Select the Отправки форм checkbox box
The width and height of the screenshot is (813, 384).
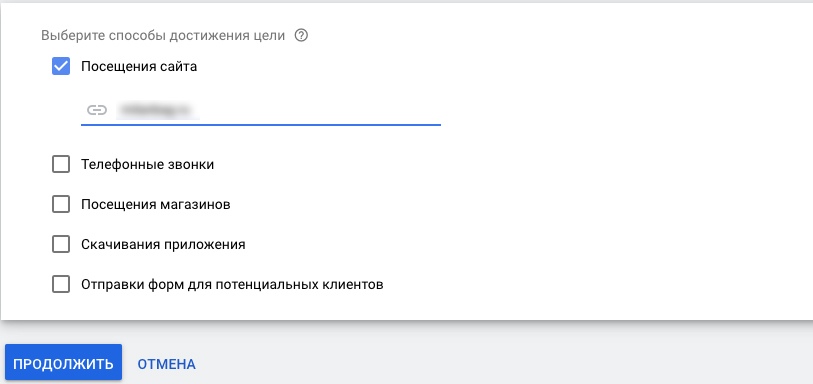pyautogui.click(x=61, y=285)
